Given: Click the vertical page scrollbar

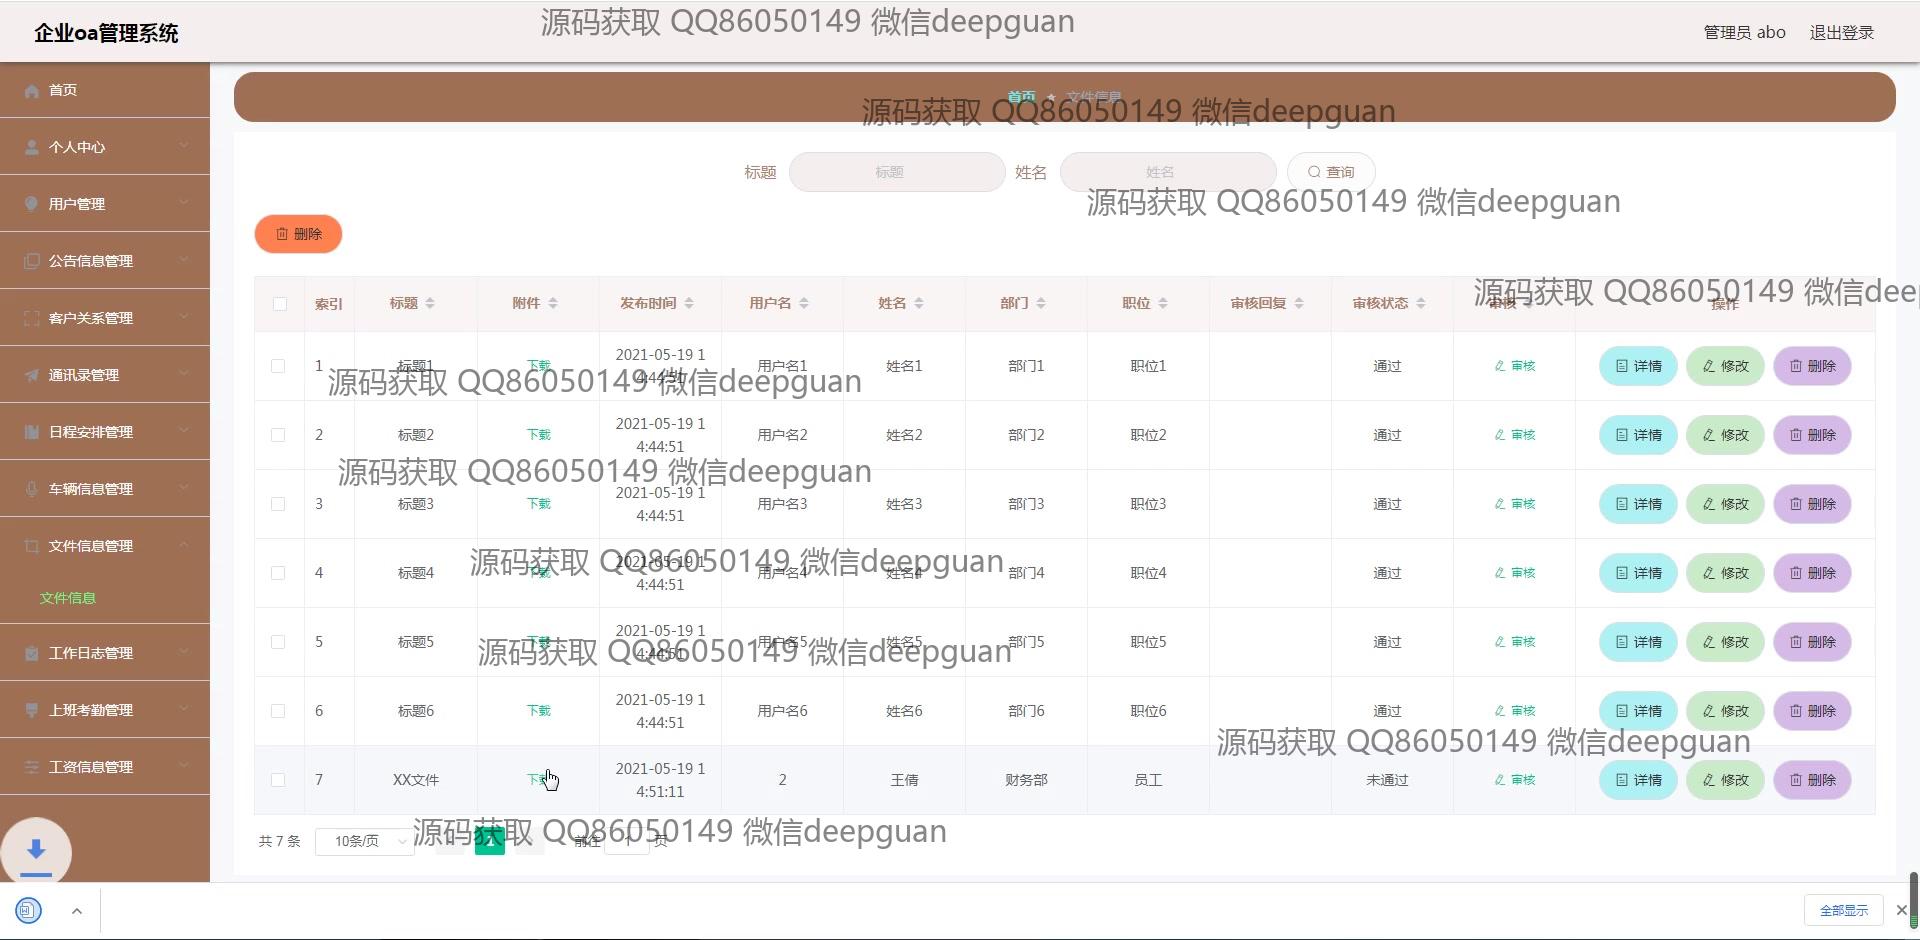Looking at the screenshot, I should click(x=1913, y=900).
